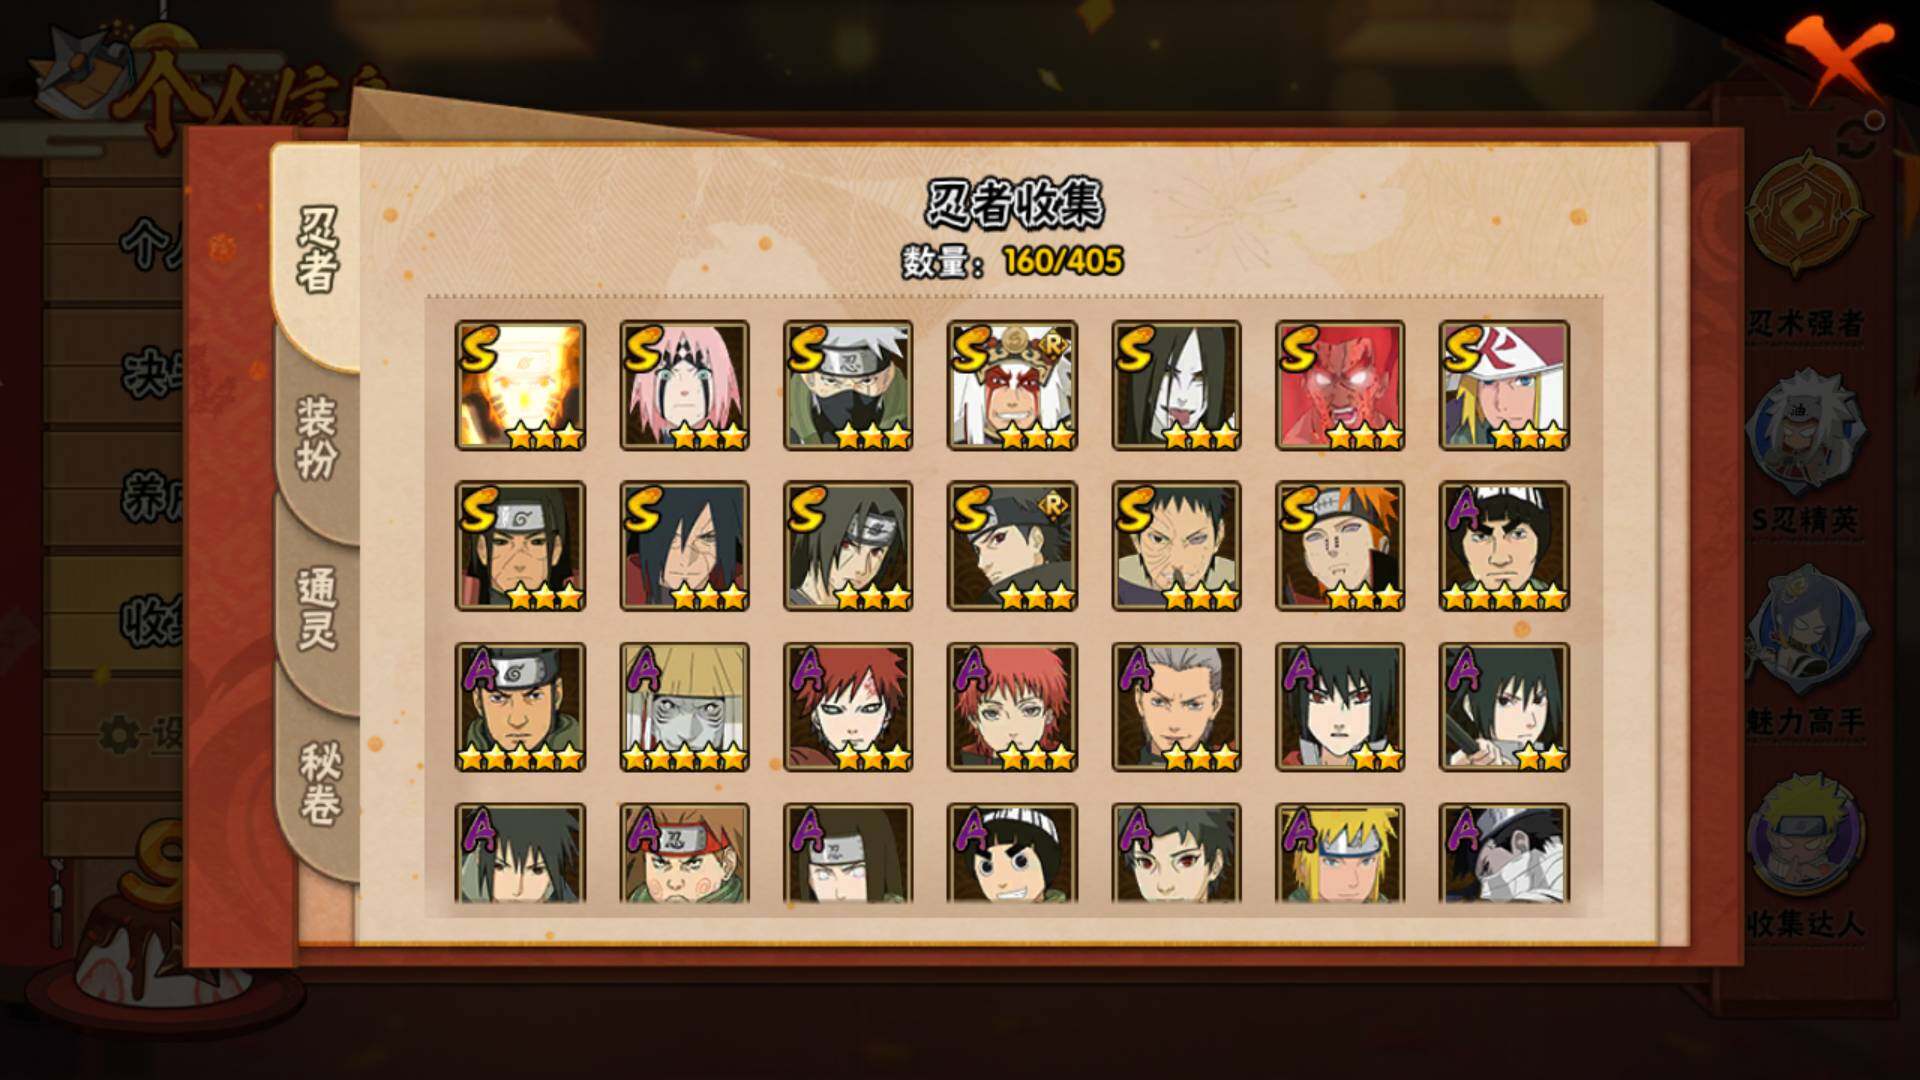Choose the five-star Asuma A-rank portrait

coord(520,707)
